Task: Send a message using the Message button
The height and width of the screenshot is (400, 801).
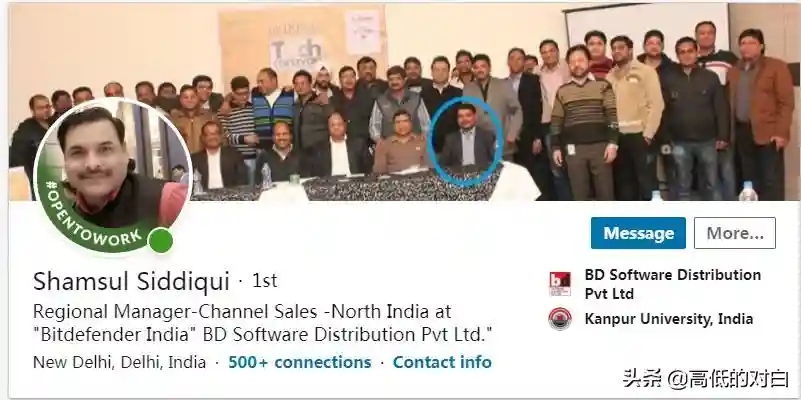Action: pos(638,233)
